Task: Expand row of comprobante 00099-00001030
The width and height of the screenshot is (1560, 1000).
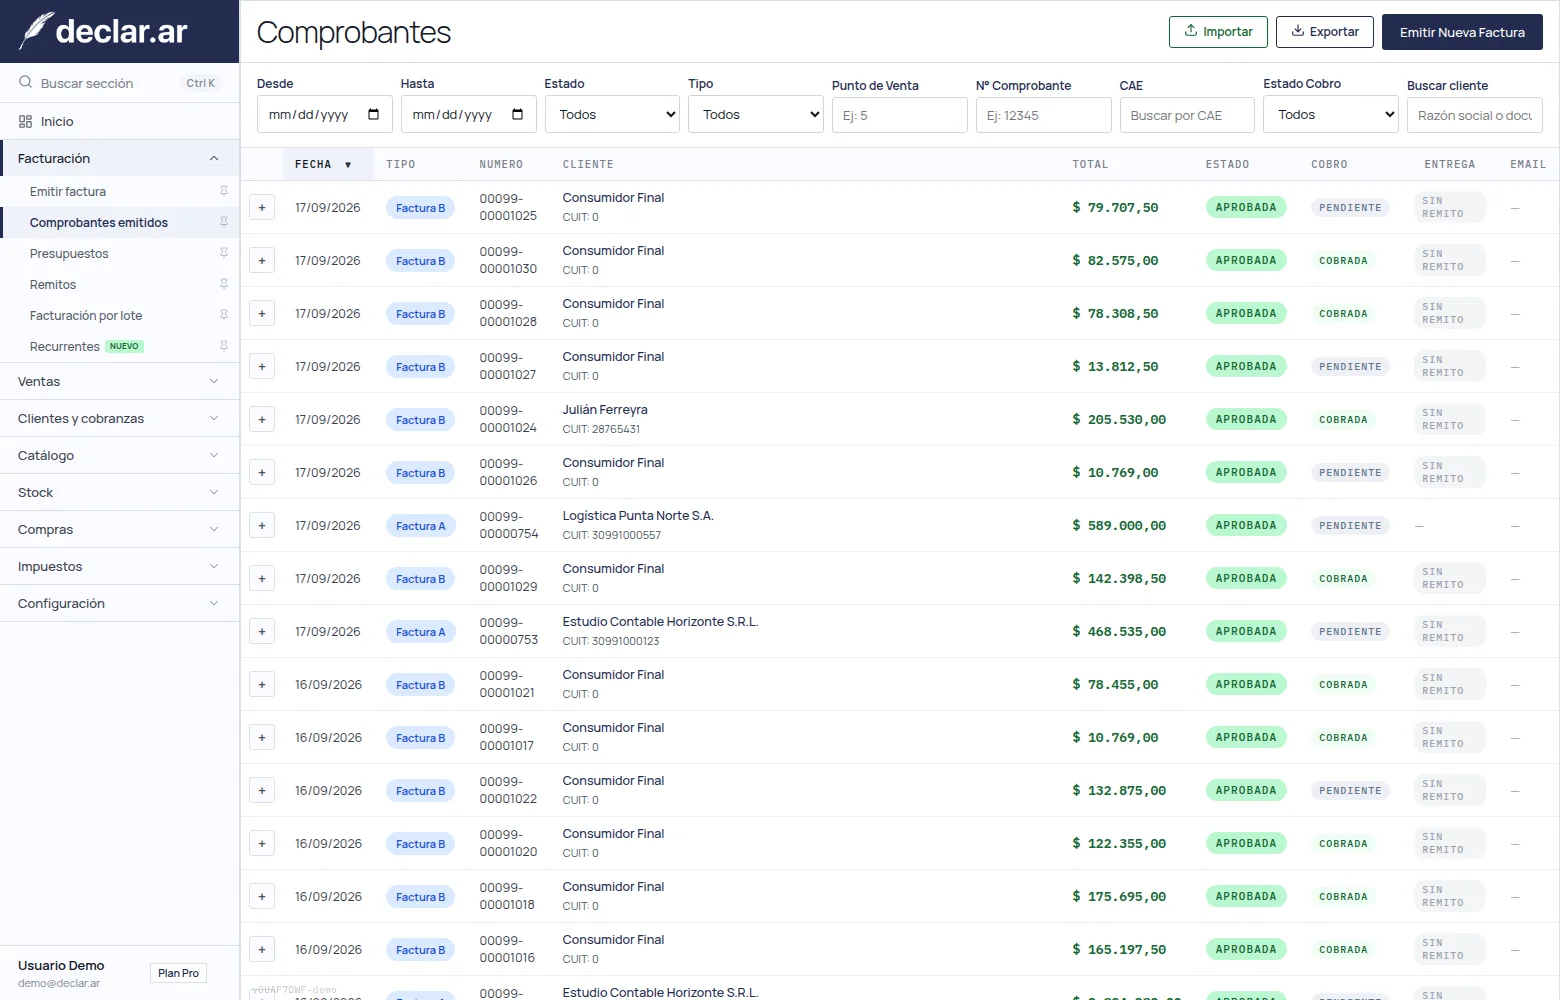Action: click(262, 261)
